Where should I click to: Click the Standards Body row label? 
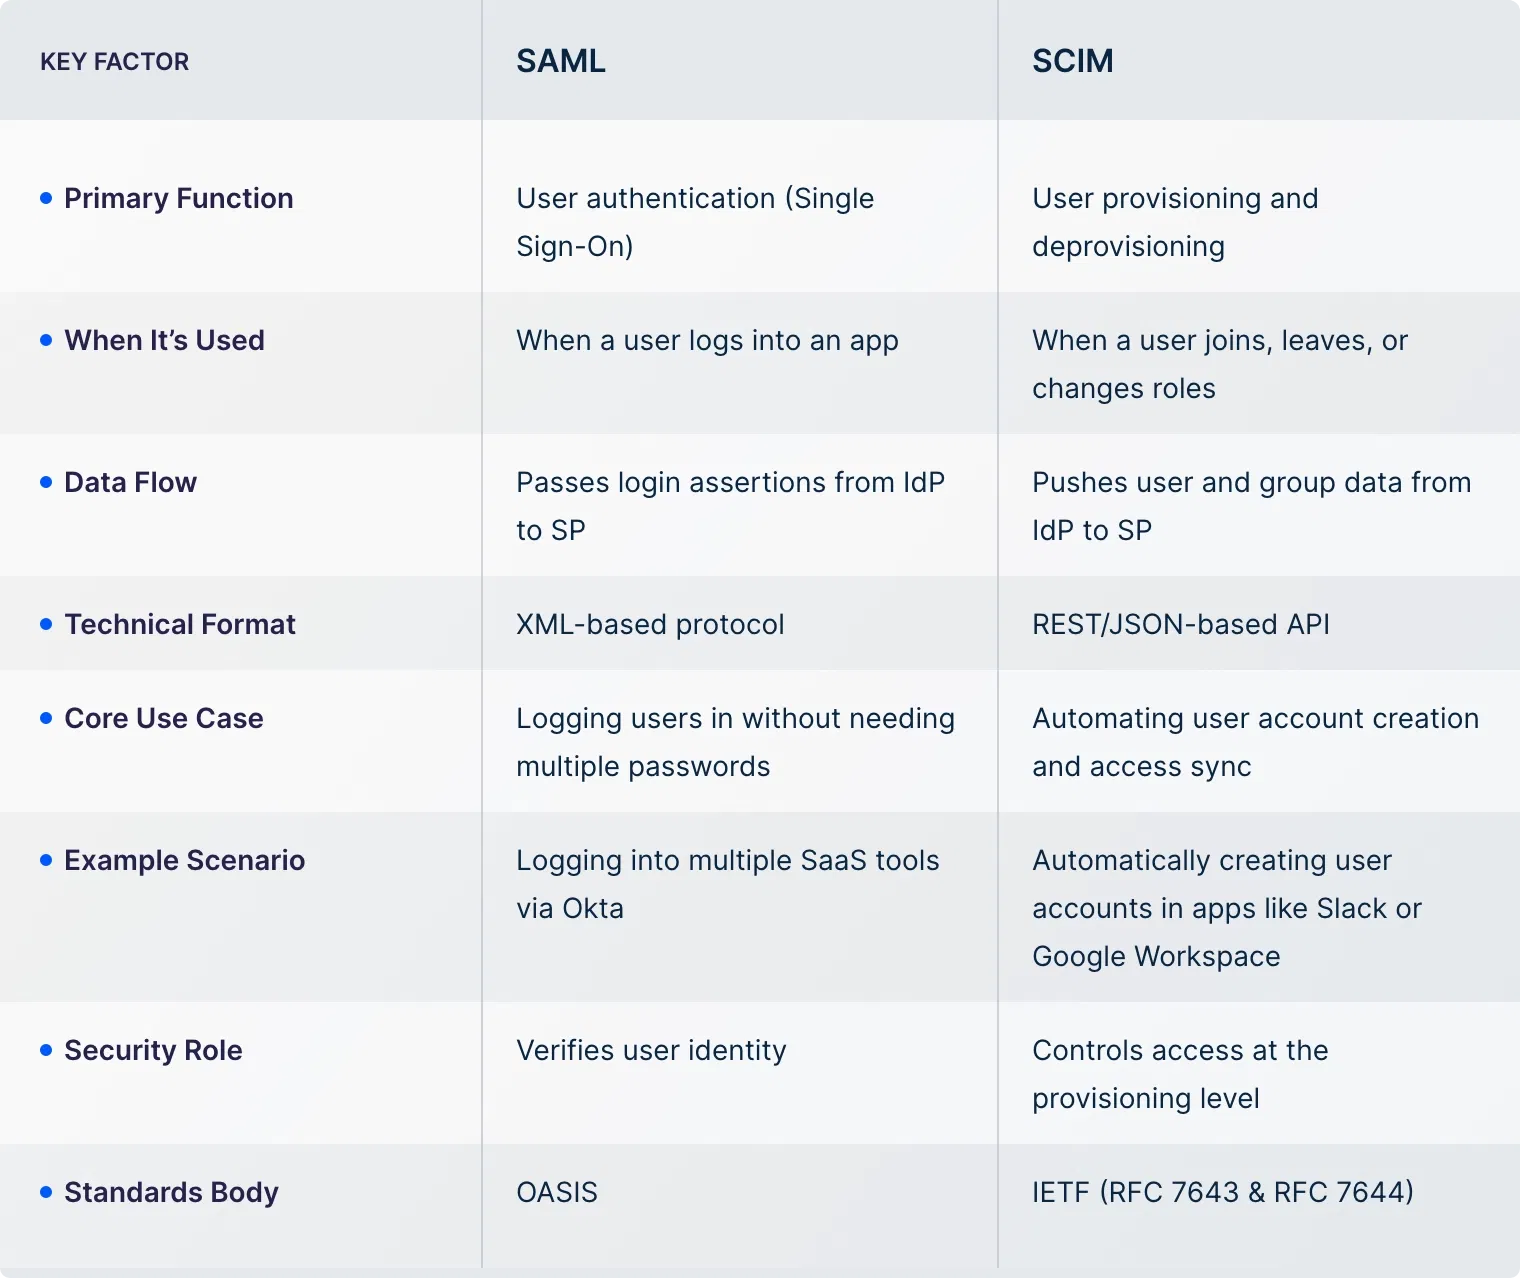click(x=171, y=1192)
